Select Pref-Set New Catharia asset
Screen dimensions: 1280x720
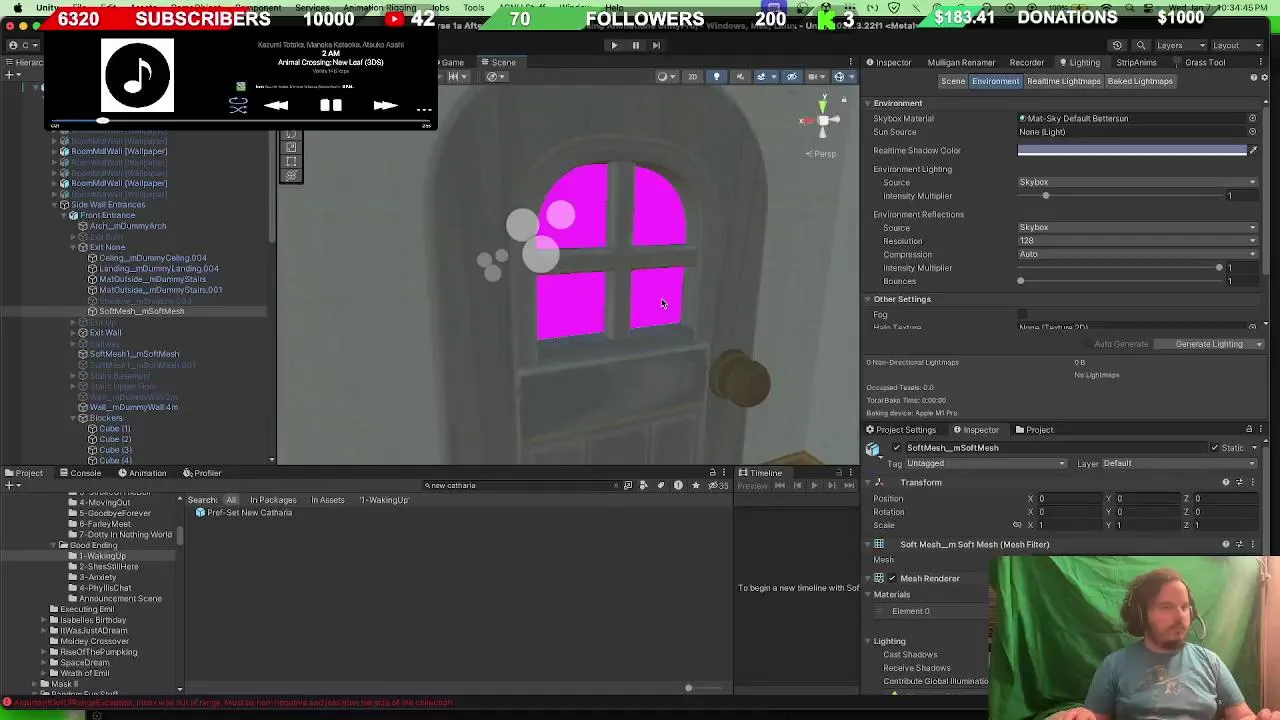[244, 513]
